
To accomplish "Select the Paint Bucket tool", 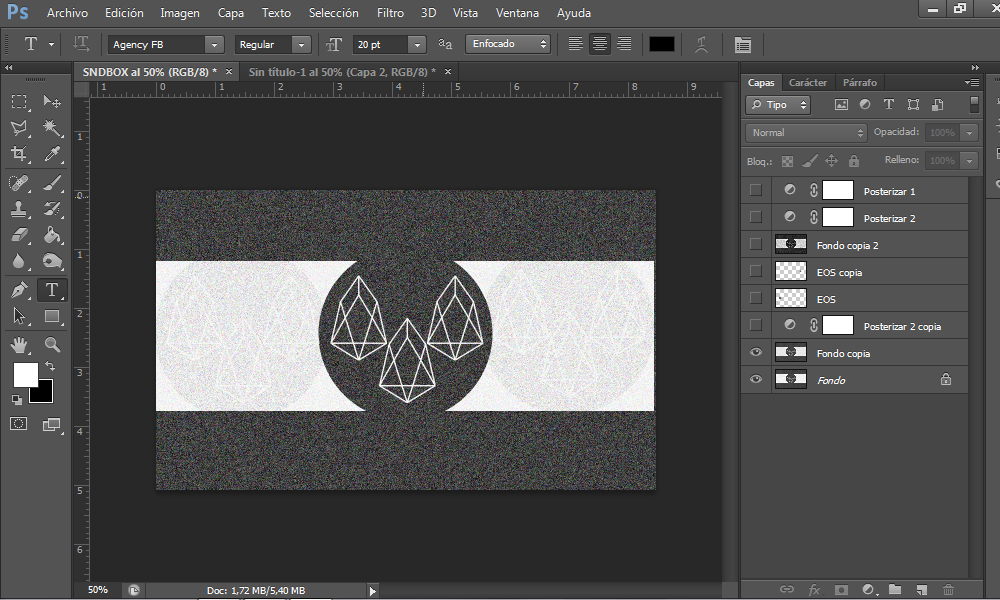I will pyautogui.click(x=52, y=235).
